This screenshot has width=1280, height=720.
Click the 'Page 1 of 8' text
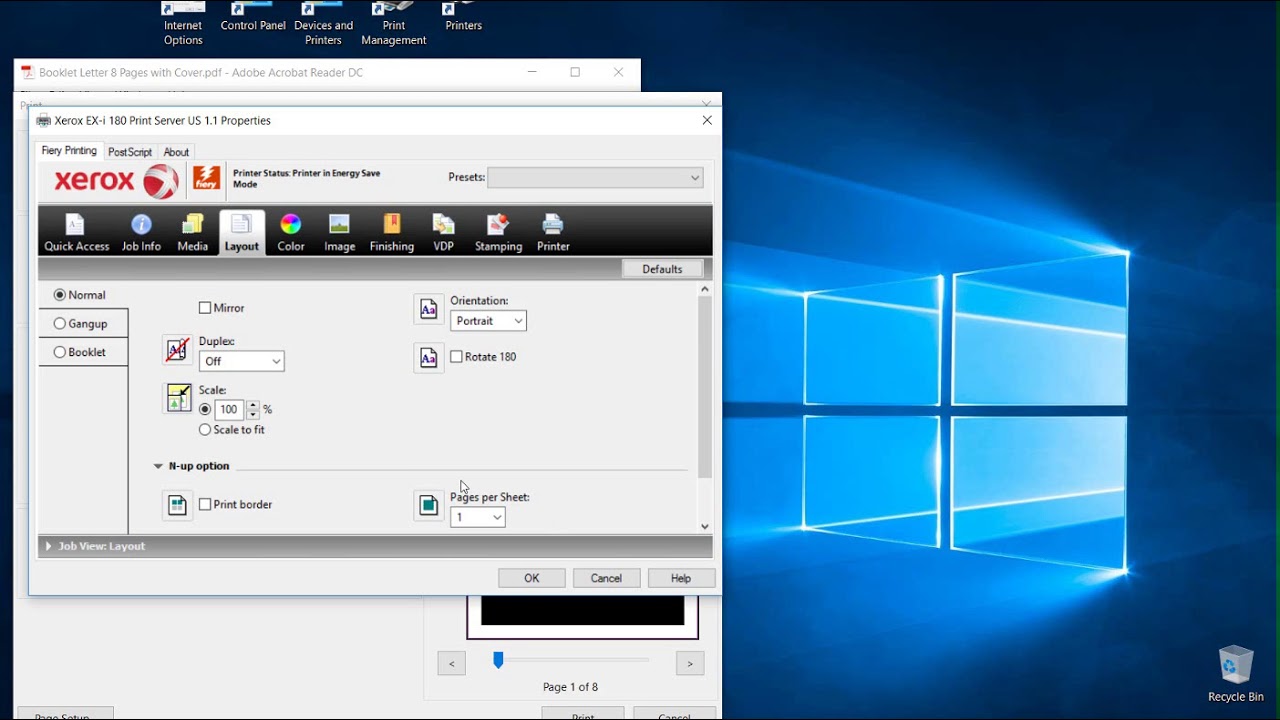pos(570,687)
